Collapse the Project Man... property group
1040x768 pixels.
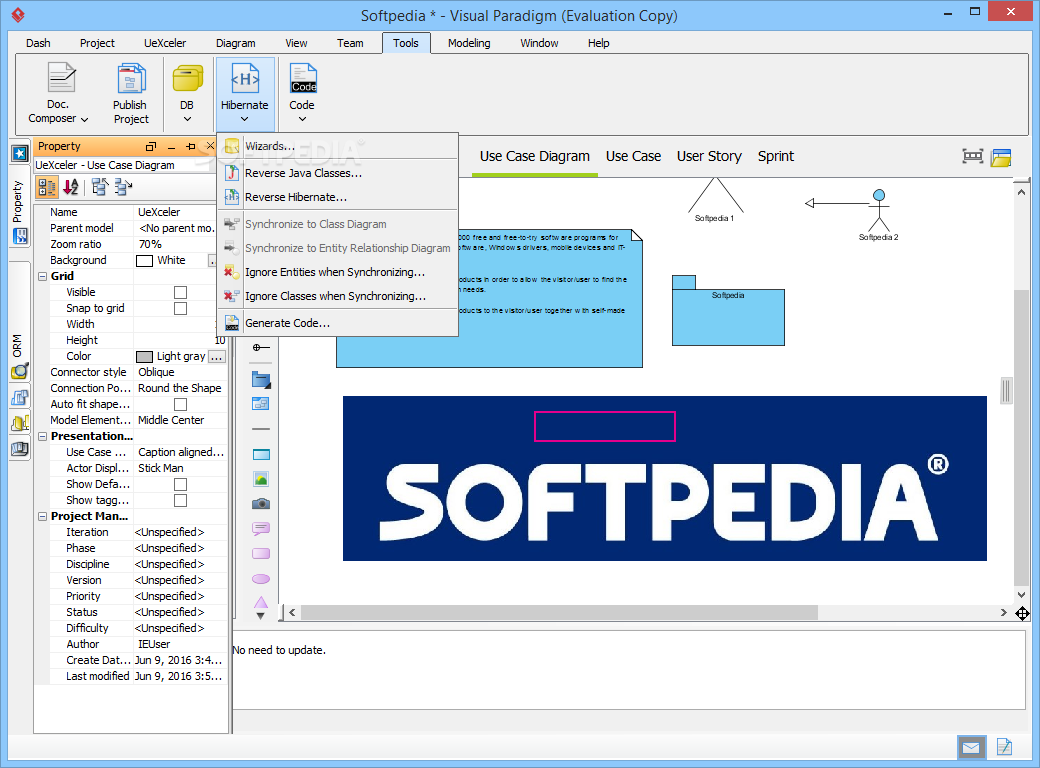42,517
